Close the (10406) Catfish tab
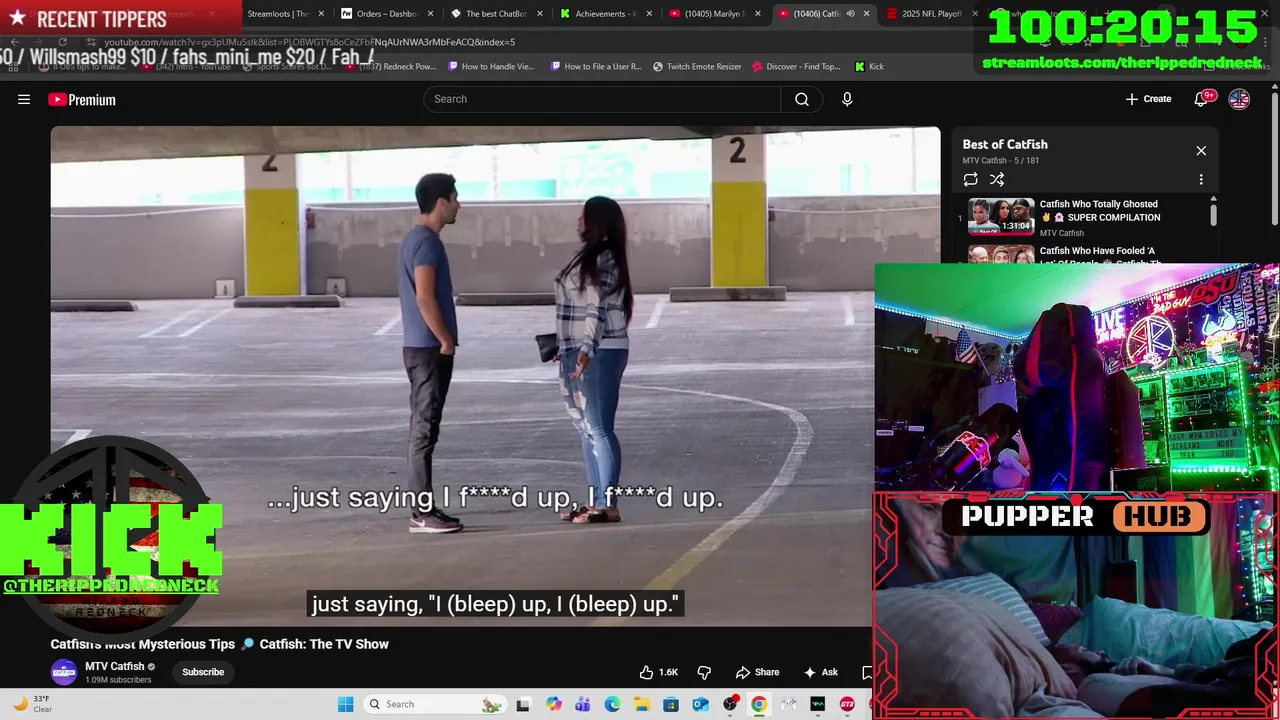This screenshot has width=1280, height=720. pyautogui.click(x=866, y=14)
